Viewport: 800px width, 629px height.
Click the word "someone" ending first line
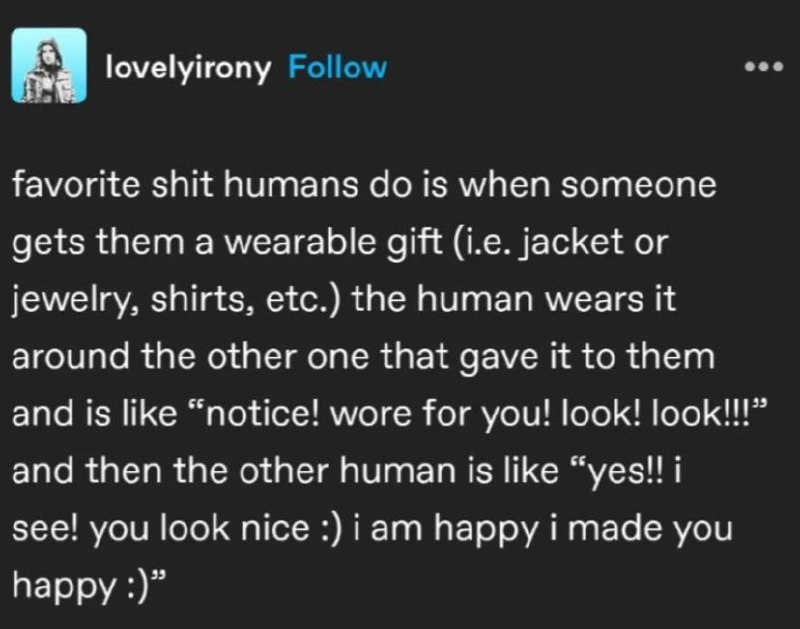click(x=638, y=185)
